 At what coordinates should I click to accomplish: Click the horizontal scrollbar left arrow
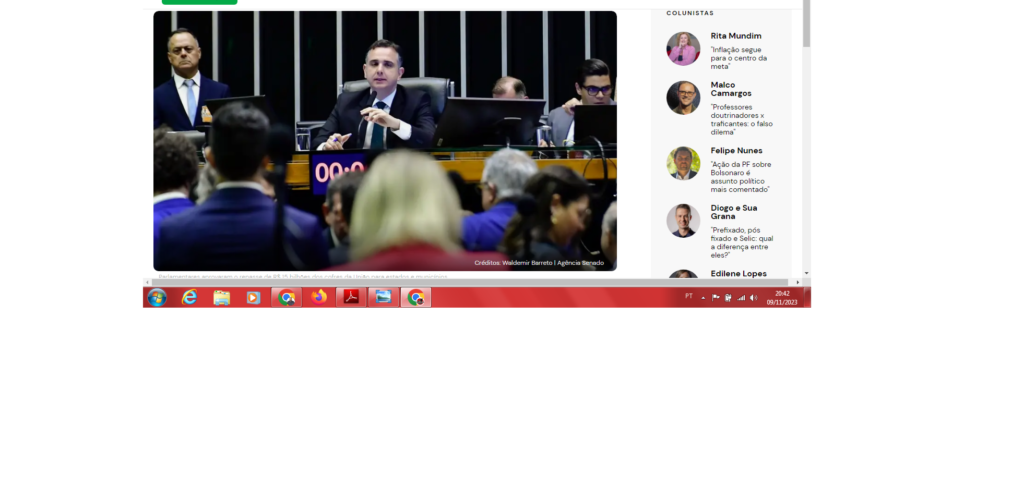click(x=148, y=283)
